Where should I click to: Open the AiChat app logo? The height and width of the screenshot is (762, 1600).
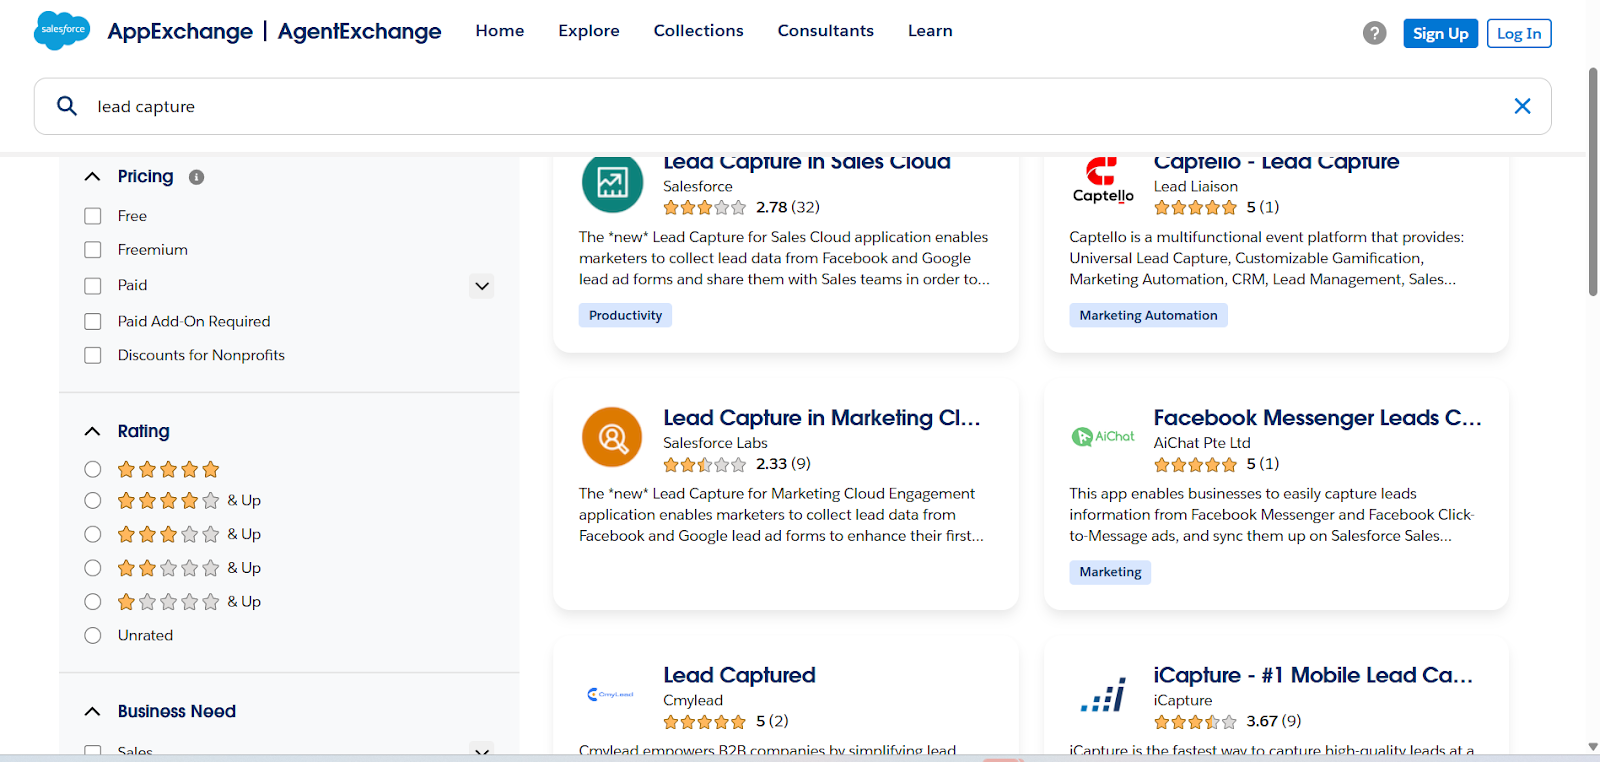(1103, 437)
